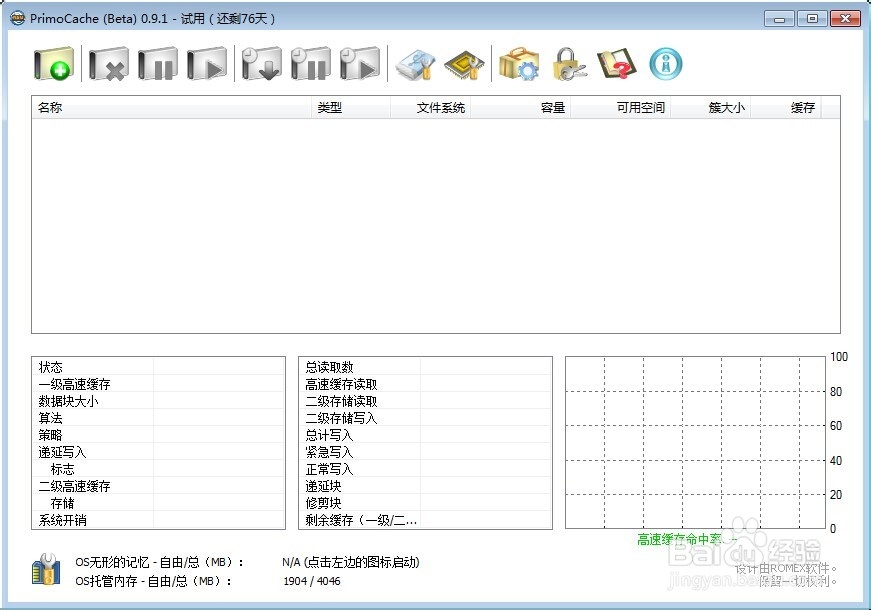Sort by the 可用空间 column header
This screenshot has height=610, width=871.
point(620,107)
